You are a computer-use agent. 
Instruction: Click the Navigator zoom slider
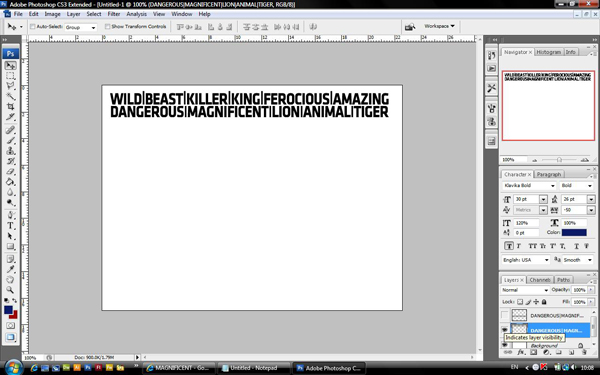point(559,160)
